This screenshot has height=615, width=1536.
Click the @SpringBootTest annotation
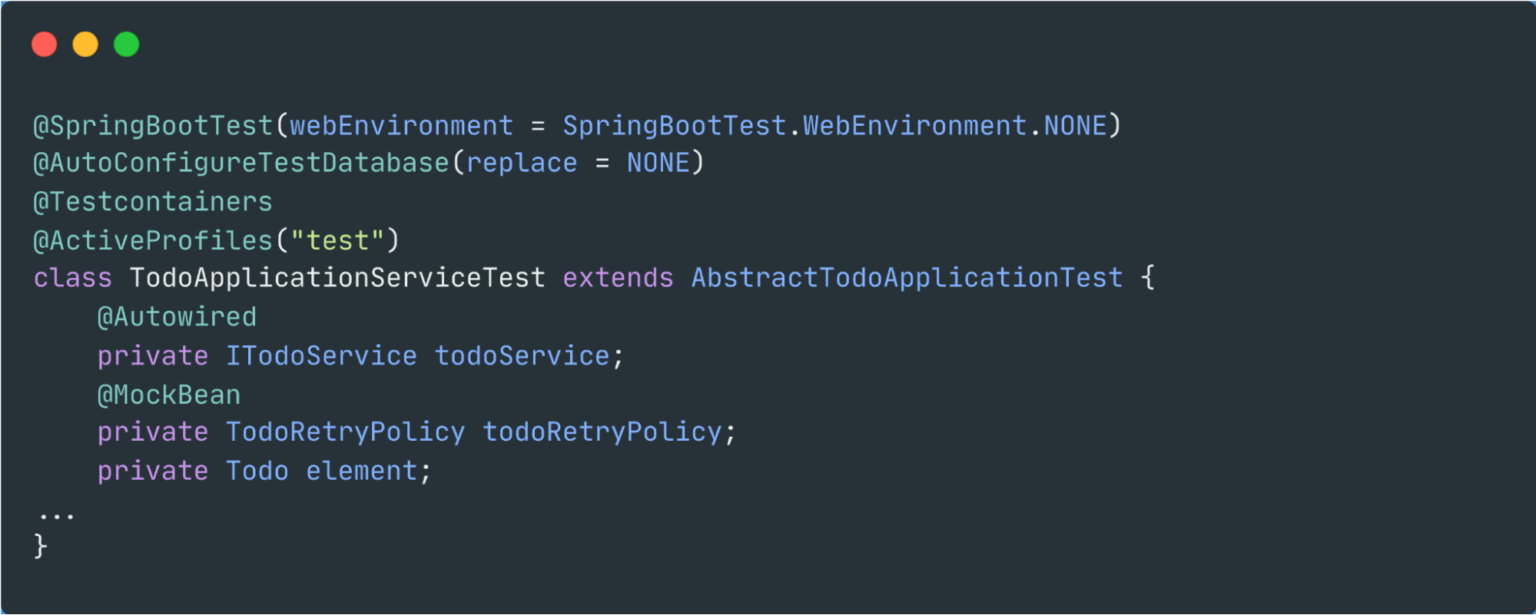(153, 126)
